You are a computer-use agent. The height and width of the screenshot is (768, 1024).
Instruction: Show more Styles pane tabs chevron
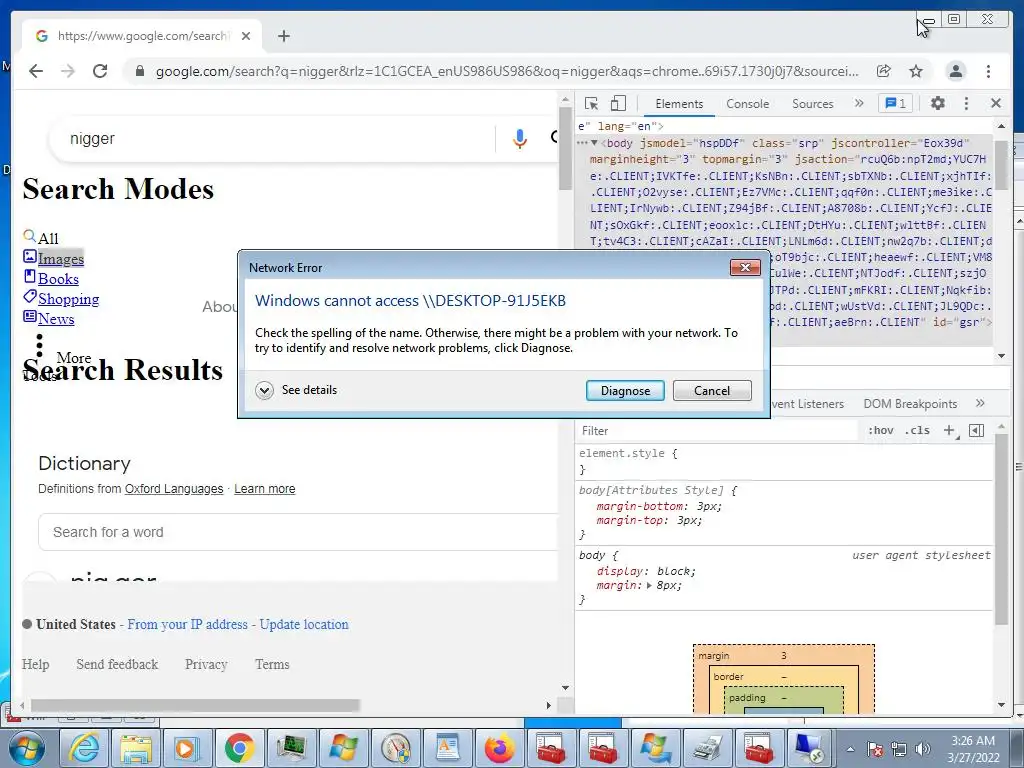pyautogui.click(x=980, y=404)
